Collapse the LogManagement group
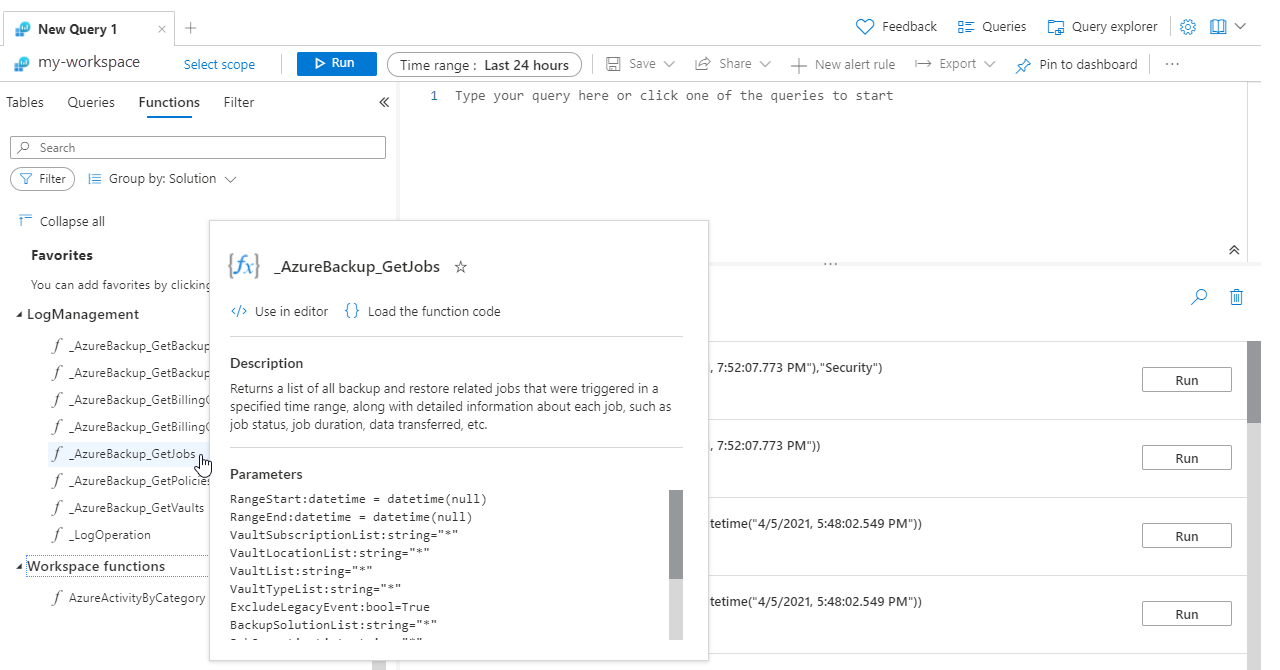 pos(21,315)
